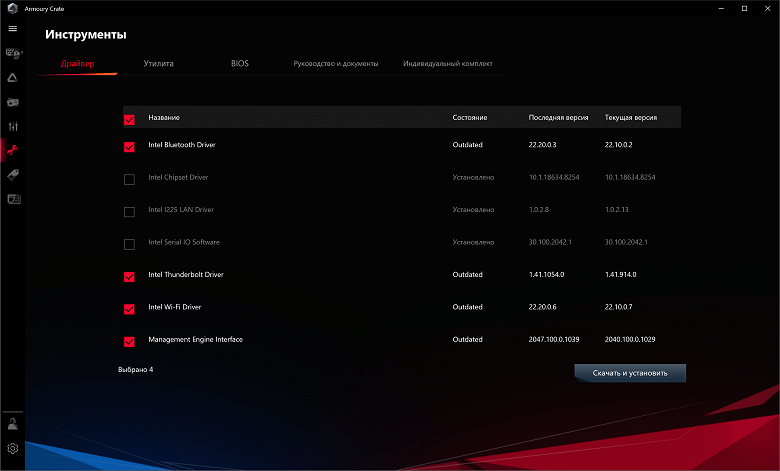Open the game library icon in sidebar
The height and width of the screenshot is (471, 780).
[x=13, y=102]
